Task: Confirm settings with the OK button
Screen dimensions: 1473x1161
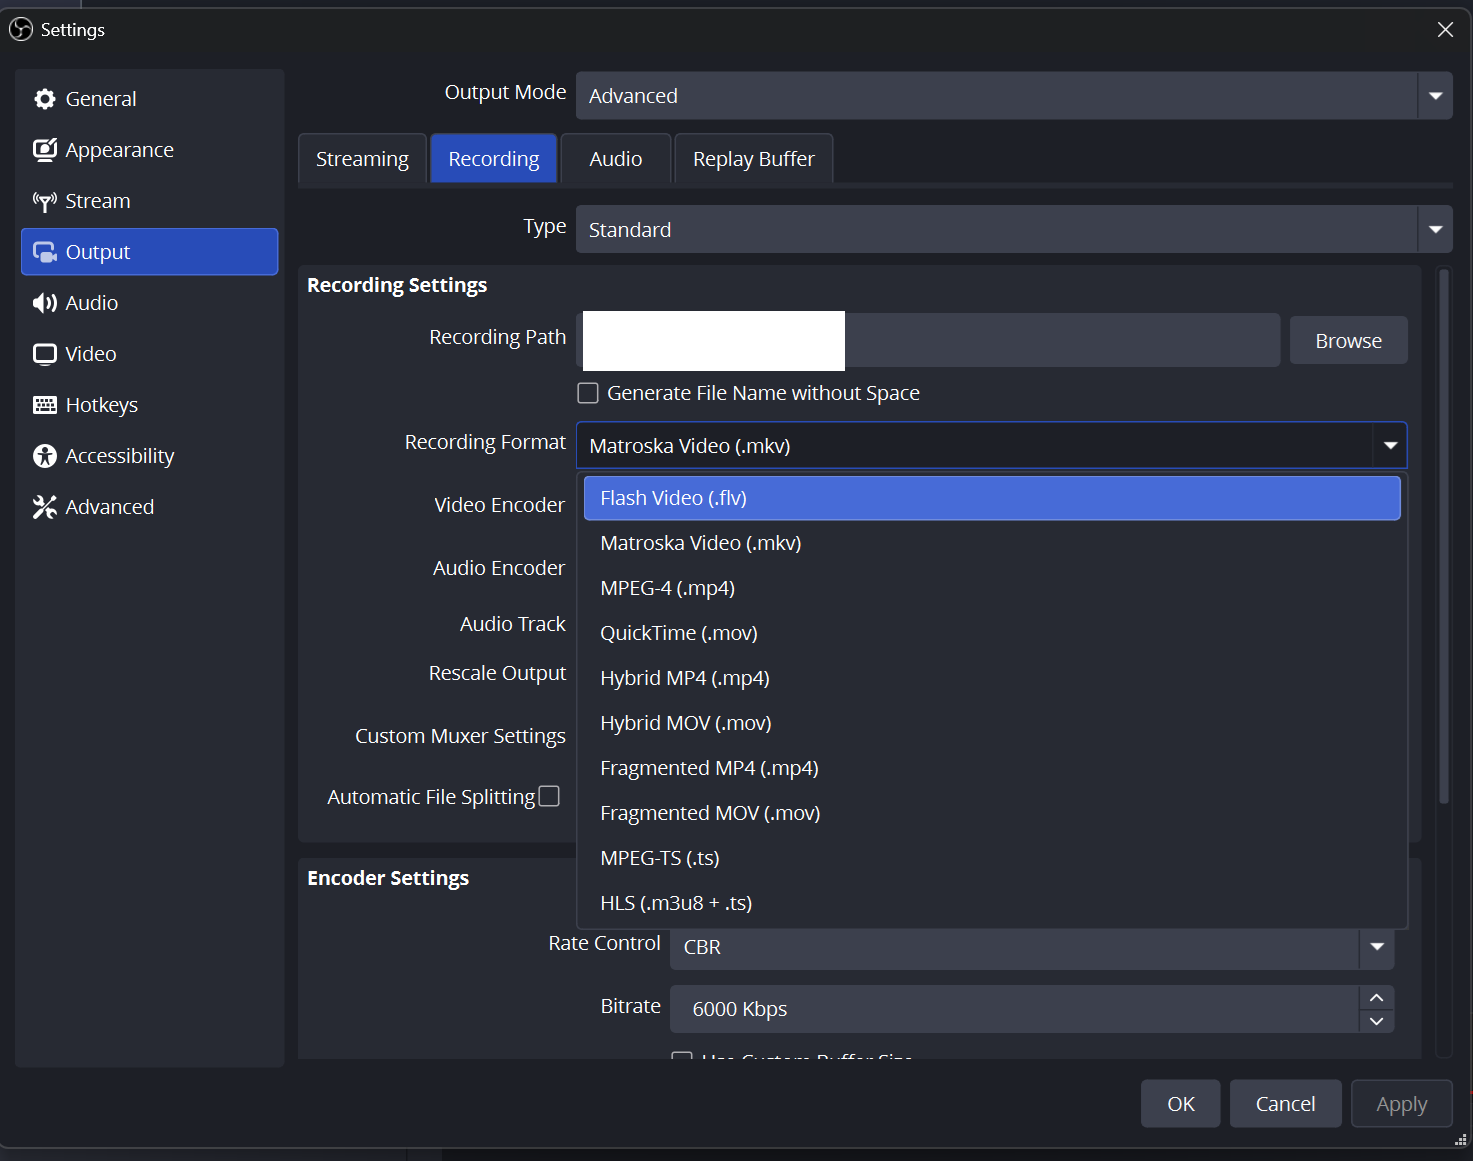Action: [x=1181, y=1104]
